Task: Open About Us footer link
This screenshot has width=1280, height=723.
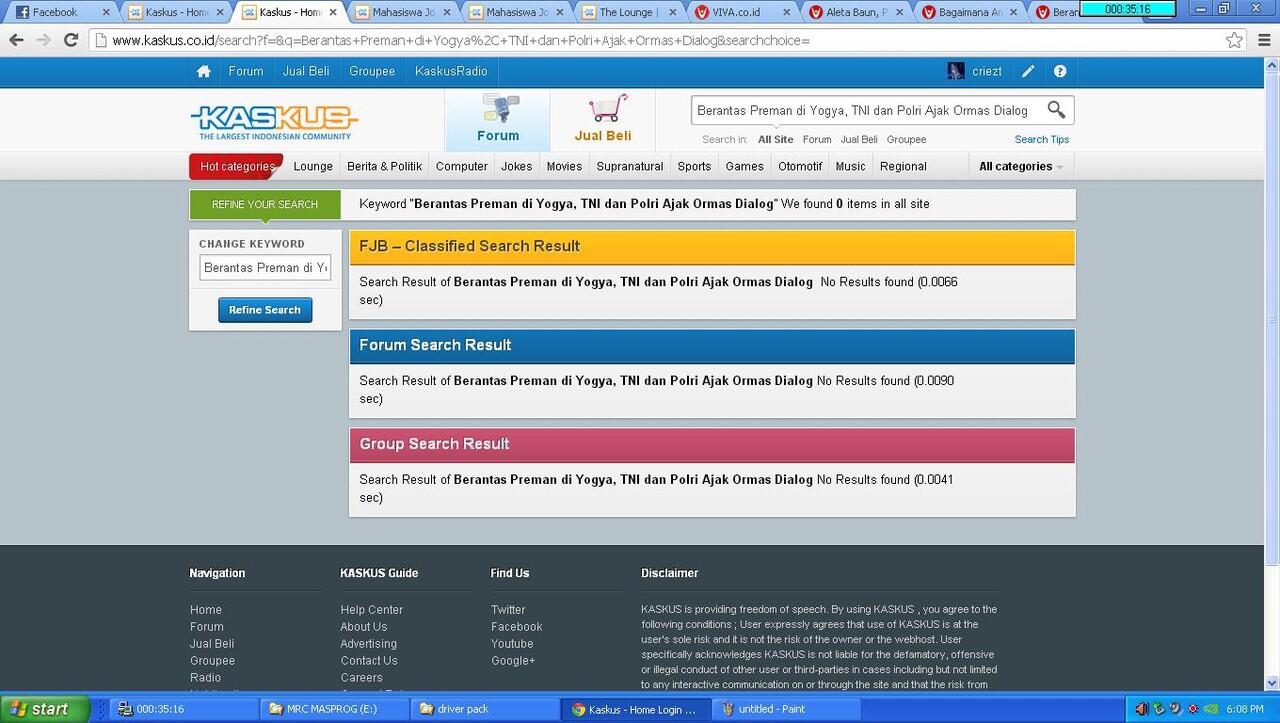Action: (363, 627)
